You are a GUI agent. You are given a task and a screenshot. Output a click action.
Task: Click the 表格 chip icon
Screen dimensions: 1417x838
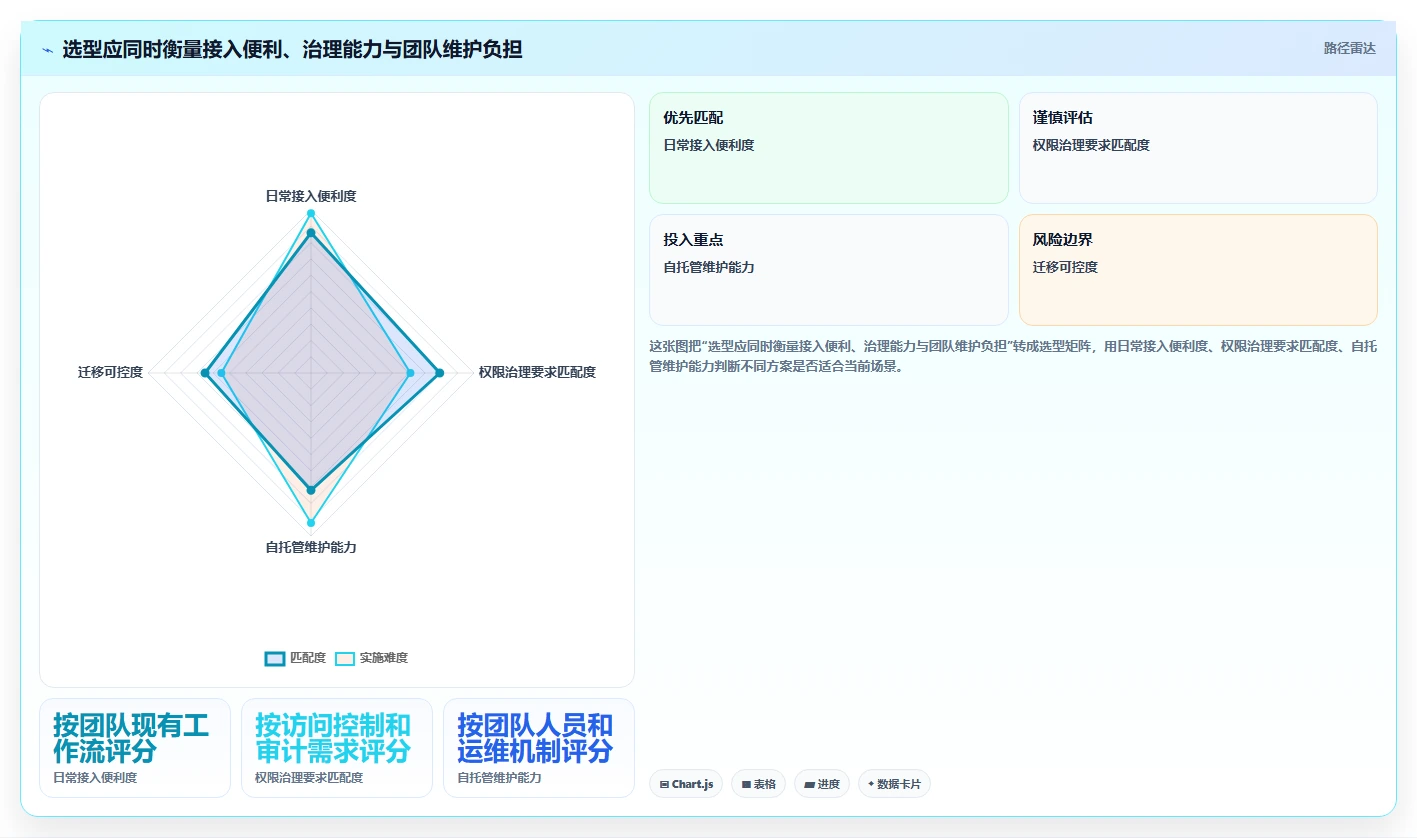746,785
